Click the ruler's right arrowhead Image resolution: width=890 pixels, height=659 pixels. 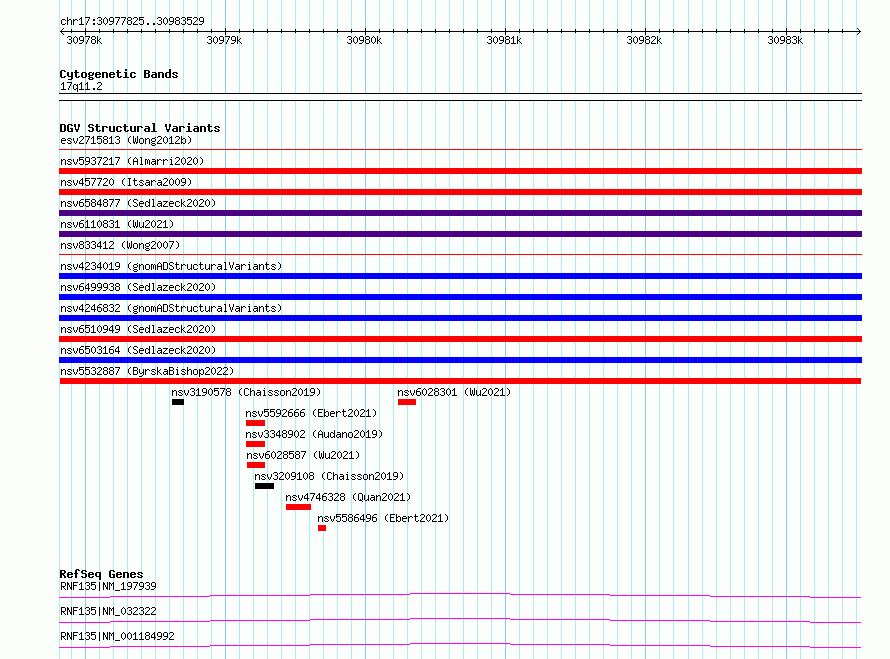[858, 31]
